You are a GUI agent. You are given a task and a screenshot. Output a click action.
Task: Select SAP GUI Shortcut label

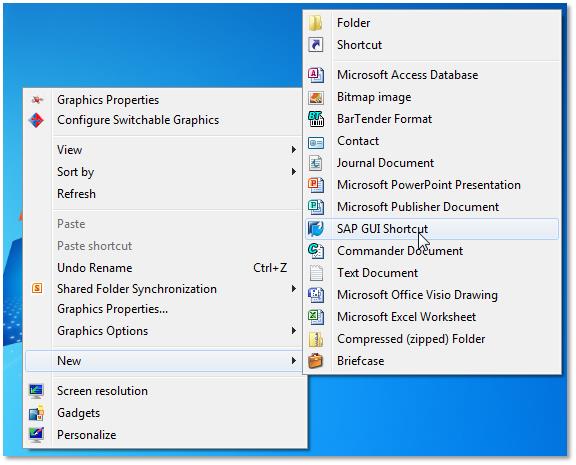[382, 229]
